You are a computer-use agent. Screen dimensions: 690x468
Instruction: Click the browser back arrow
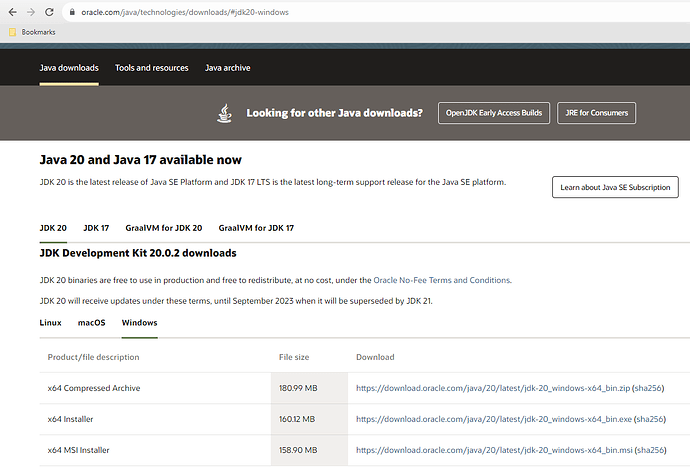point(12,12)
